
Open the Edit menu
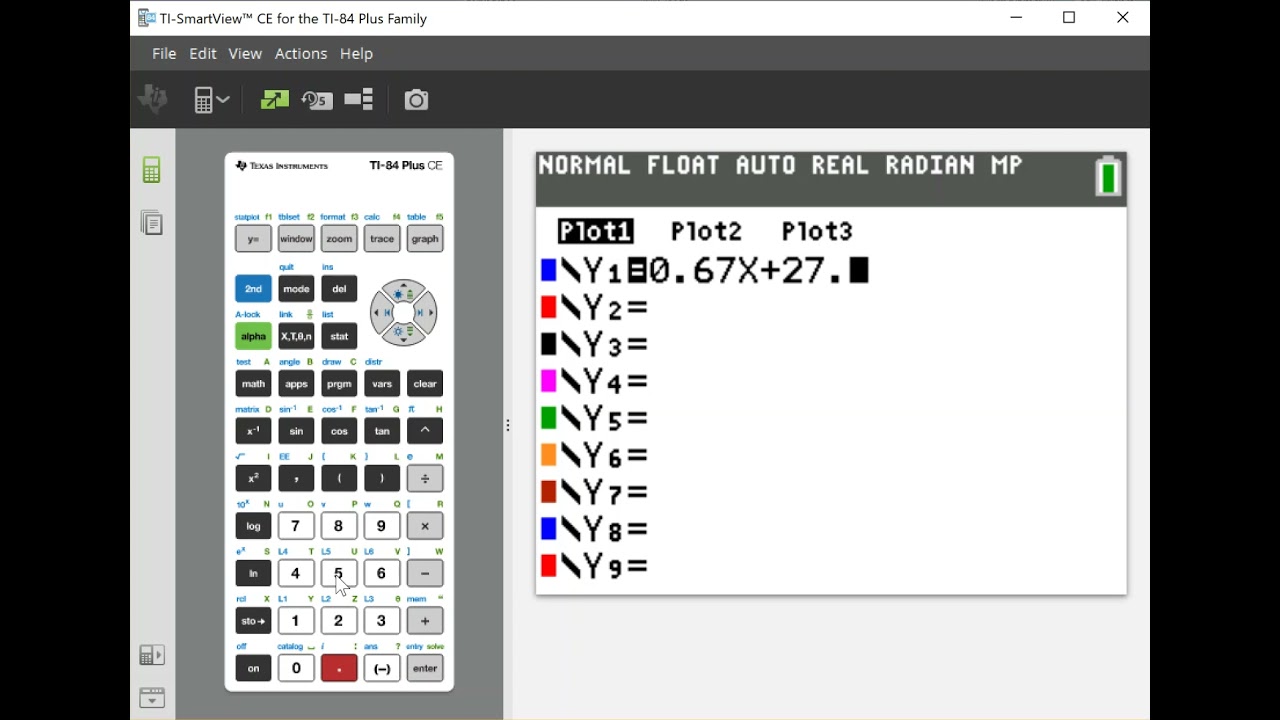[203, 54]
